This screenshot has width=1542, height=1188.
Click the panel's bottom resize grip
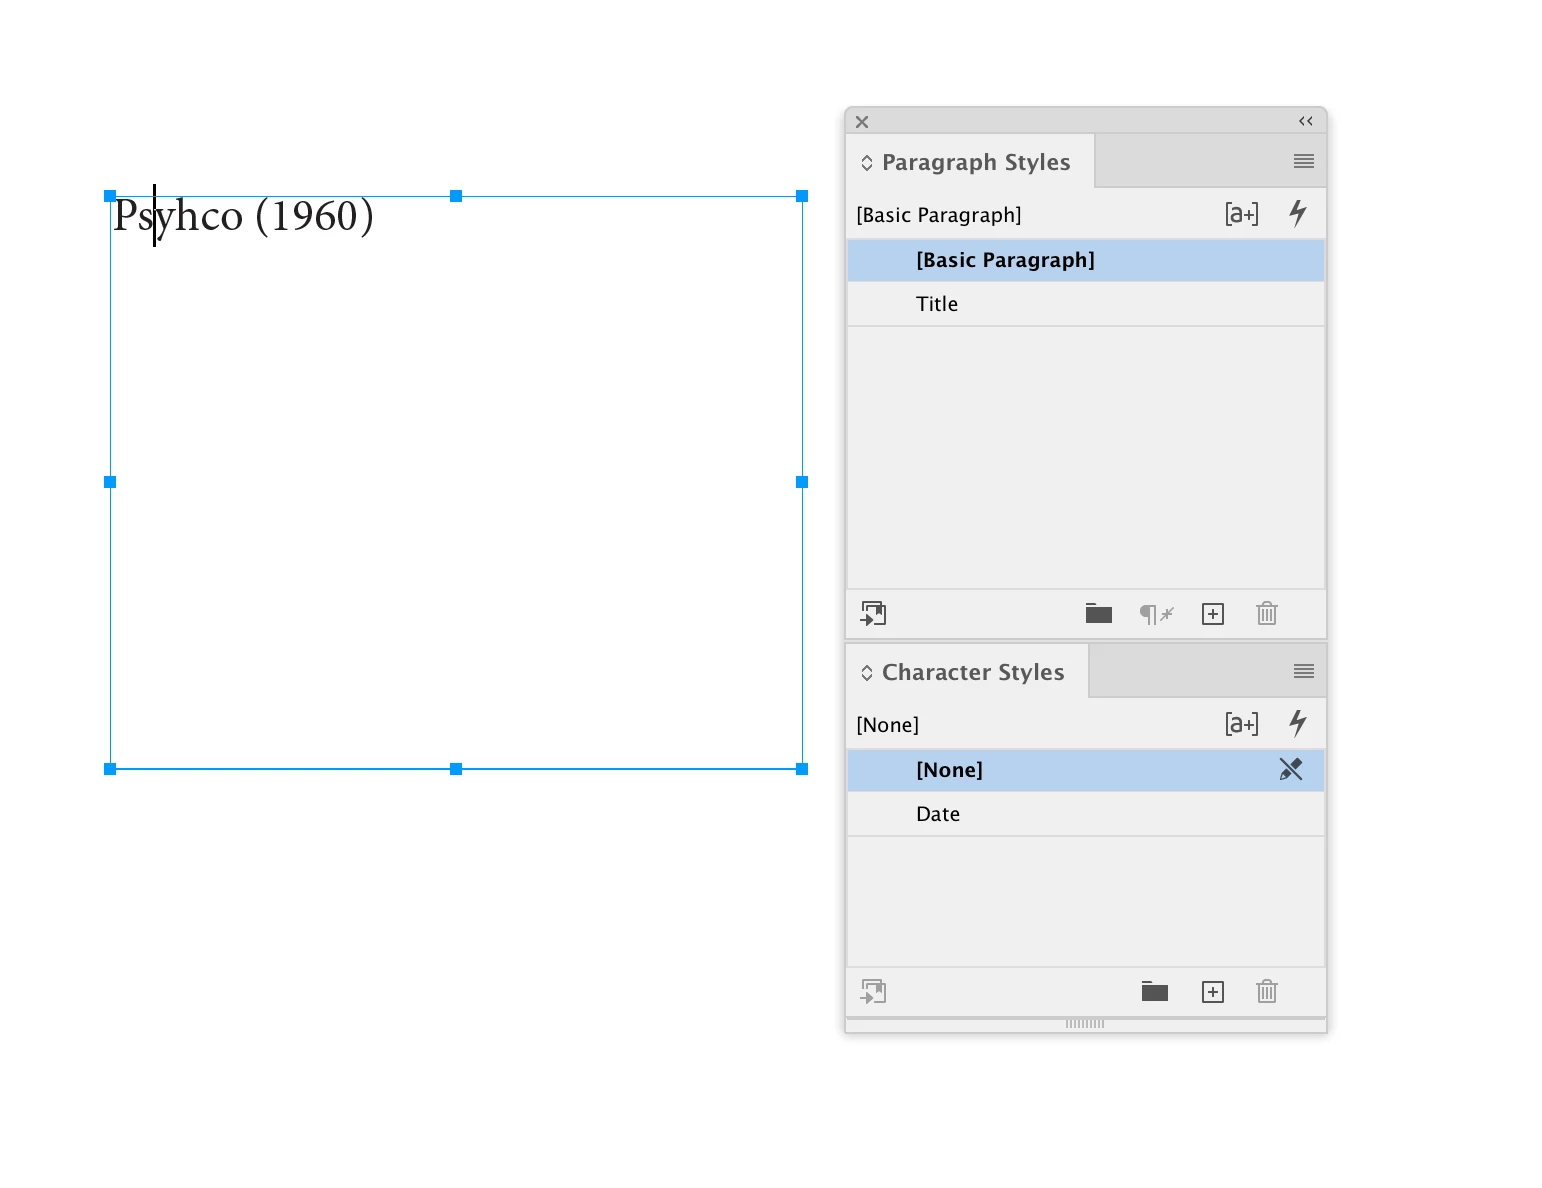(1085, 1024)
